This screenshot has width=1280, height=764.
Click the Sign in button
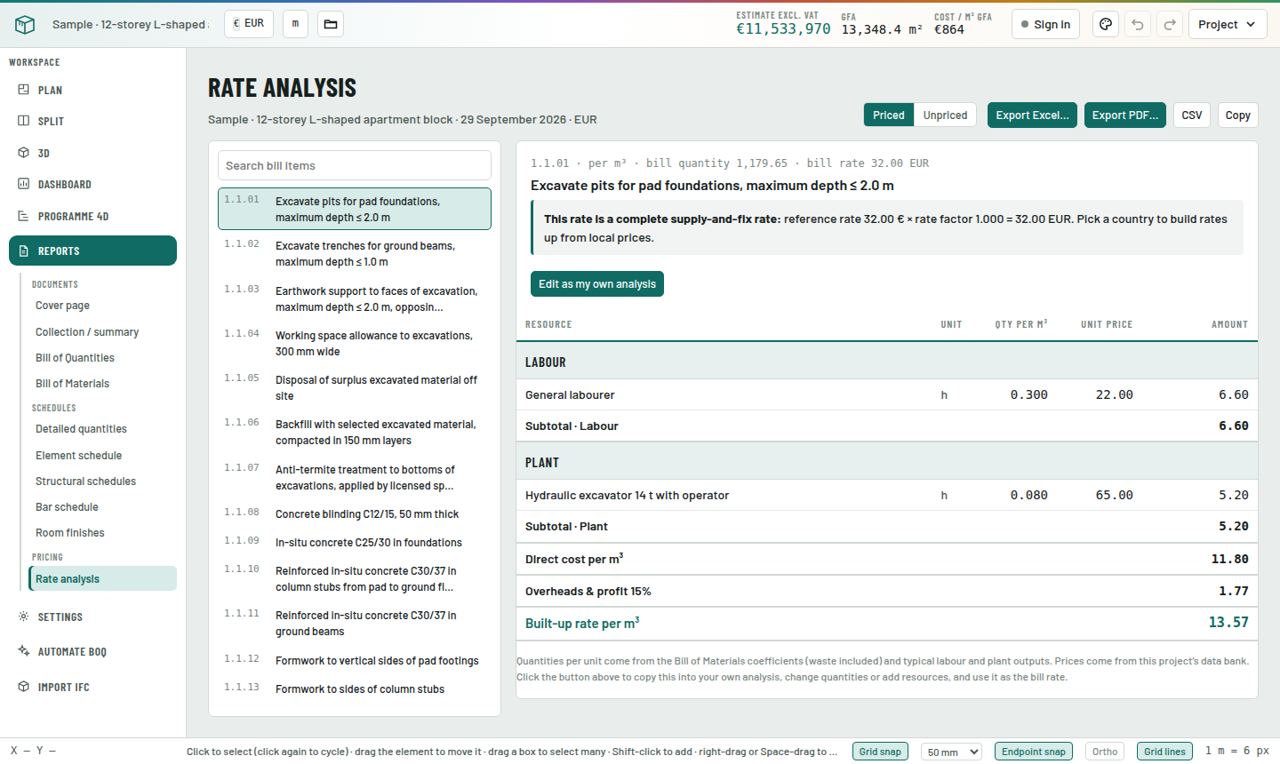pyautogui.click(x=1045, y=24)
